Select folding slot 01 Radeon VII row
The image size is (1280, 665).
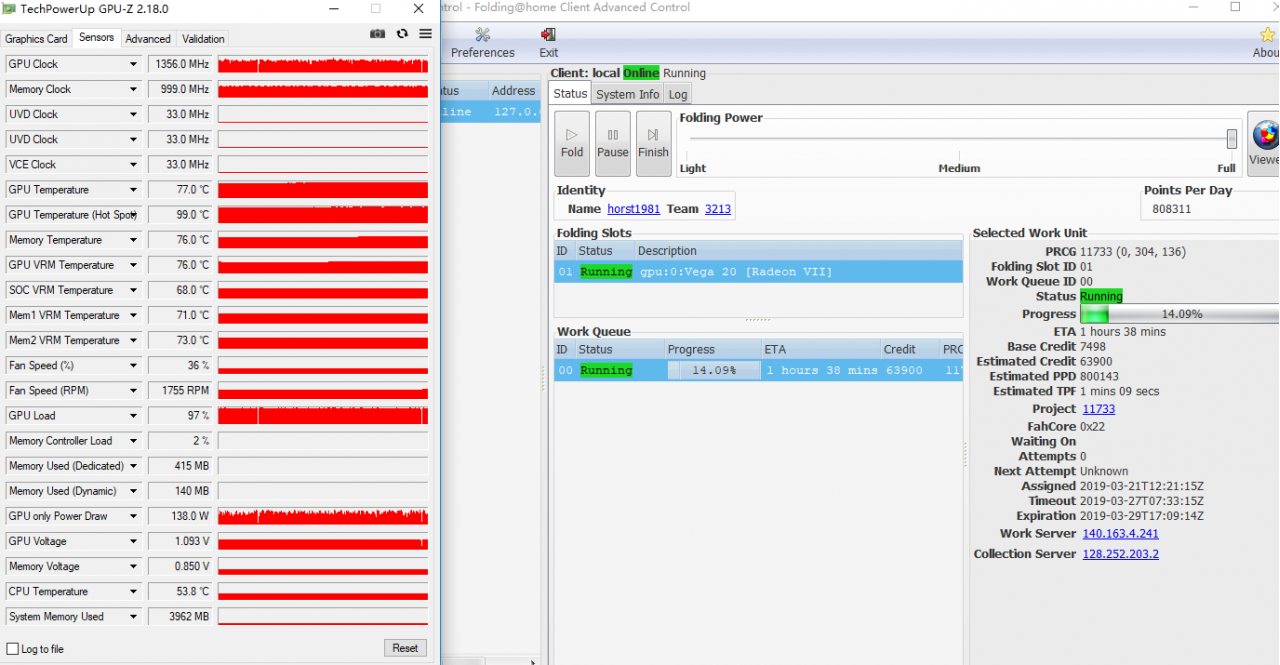click(x=758, y=272)
